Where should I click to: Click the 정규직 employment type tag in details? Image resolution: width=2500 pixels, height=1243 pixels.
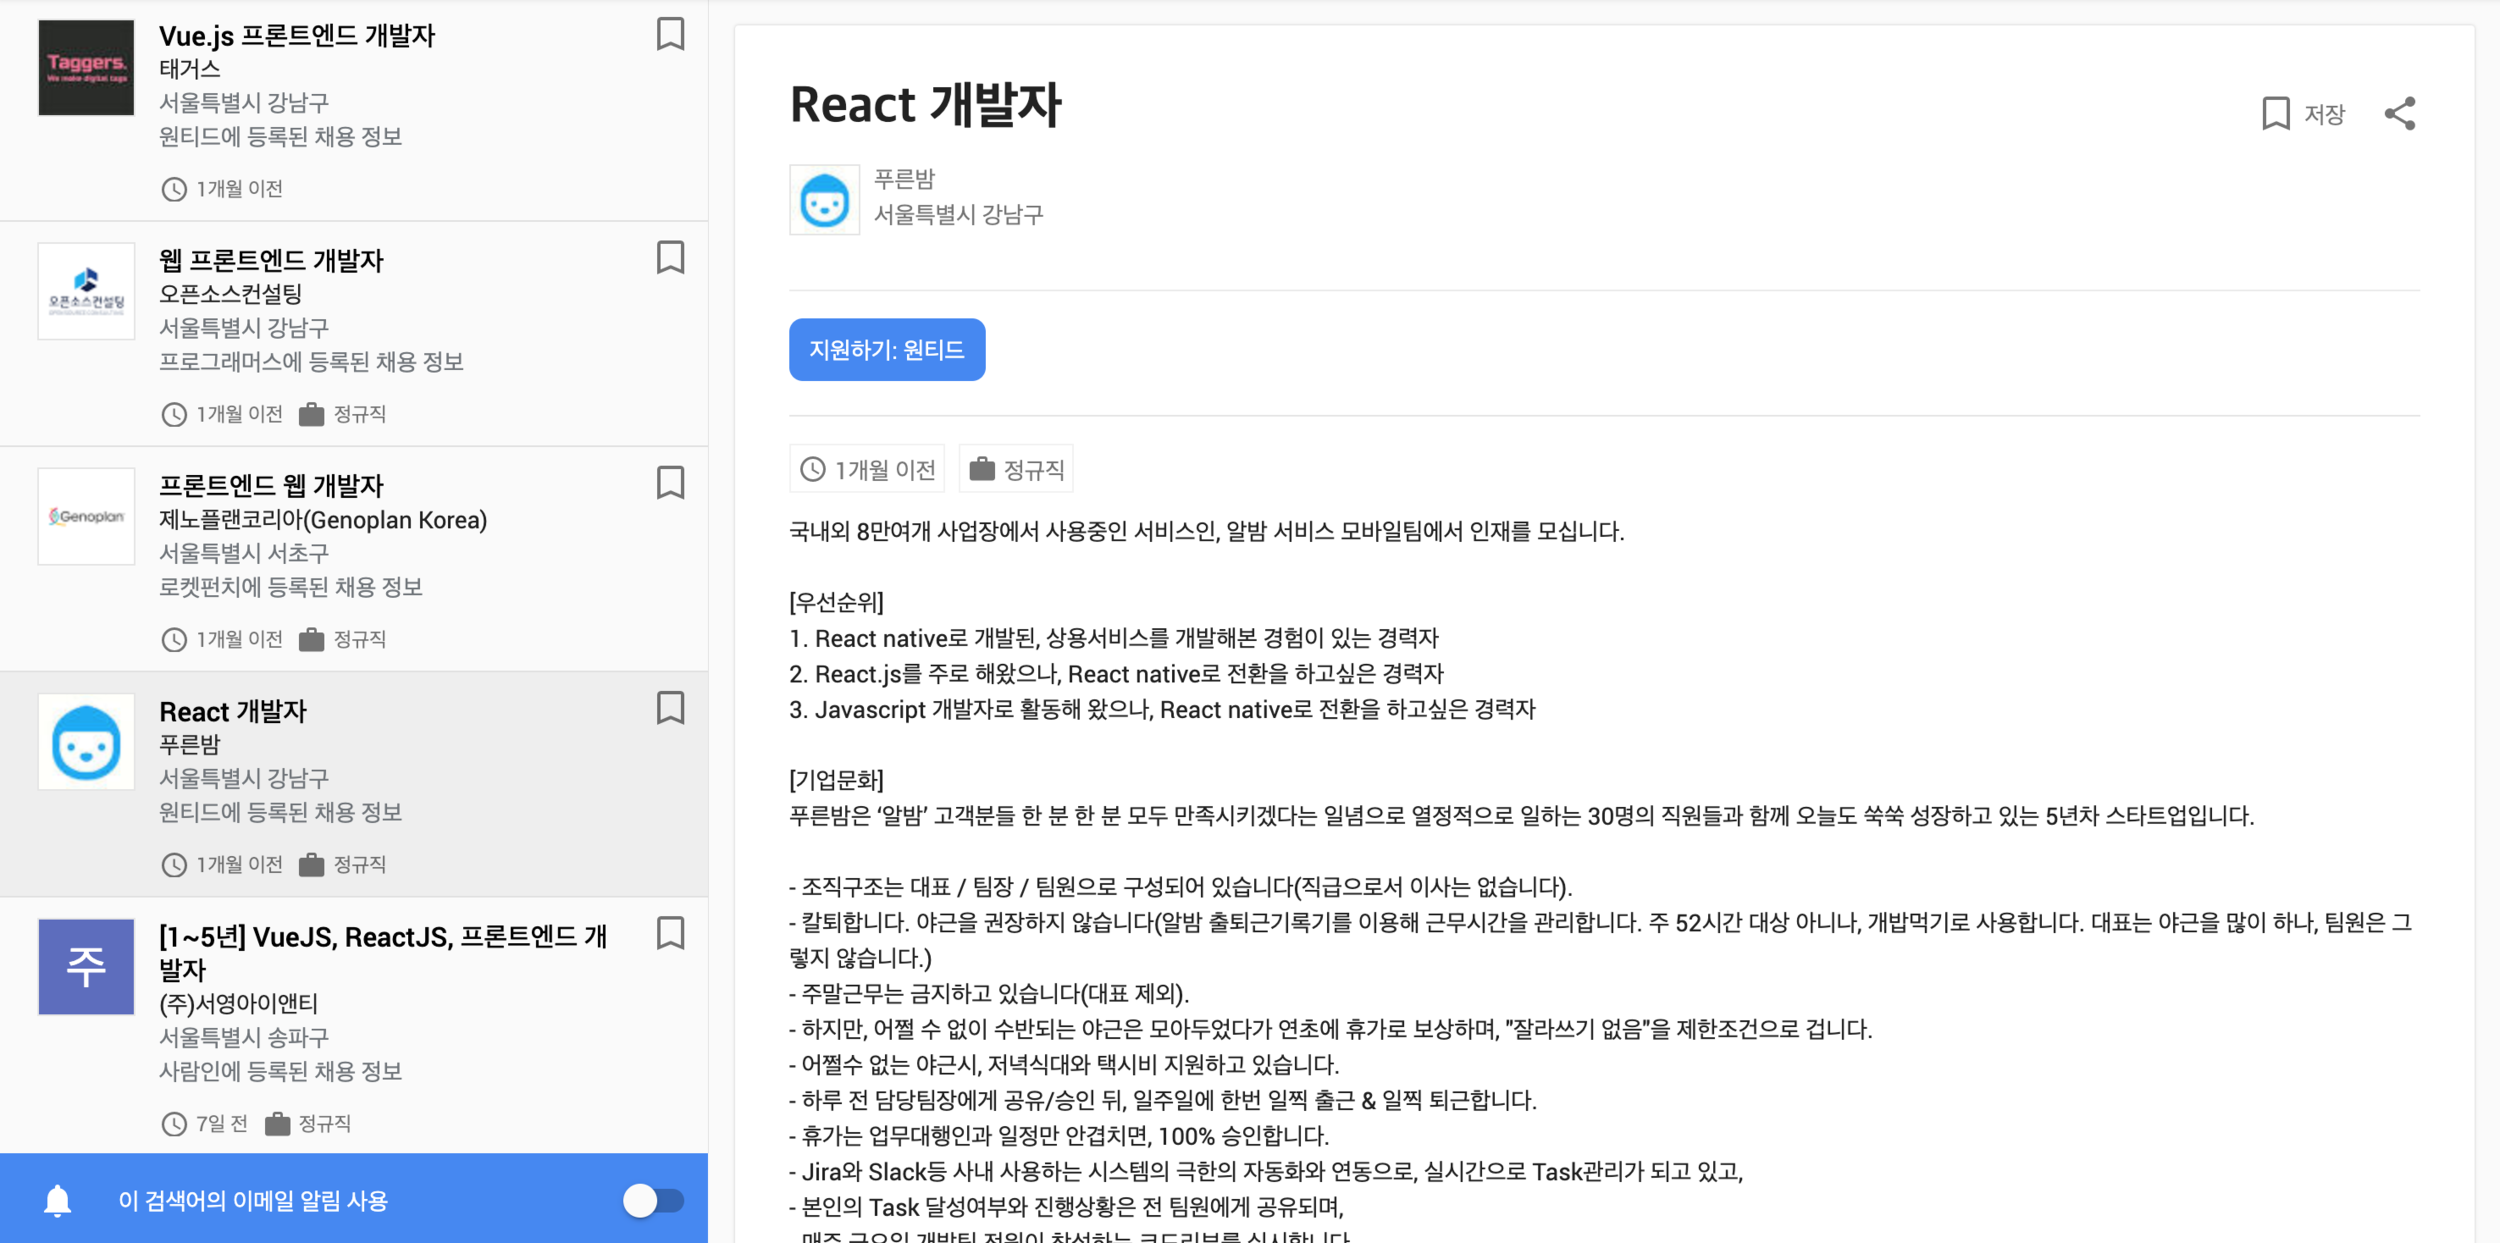(1016, 469)
